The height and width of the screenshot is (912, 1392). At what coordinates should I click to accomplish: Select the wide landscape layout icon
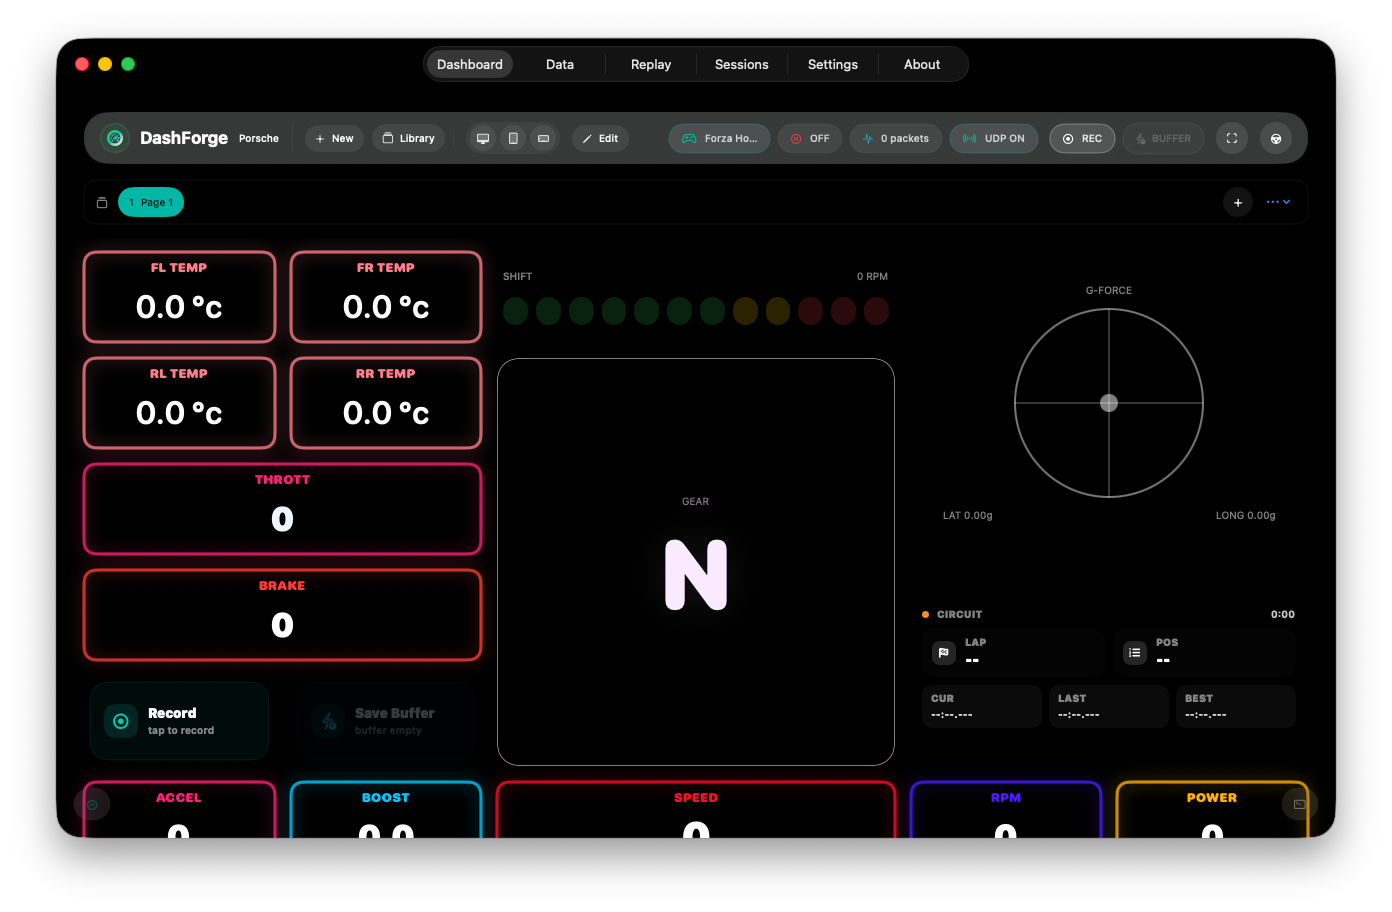(543, 138)
